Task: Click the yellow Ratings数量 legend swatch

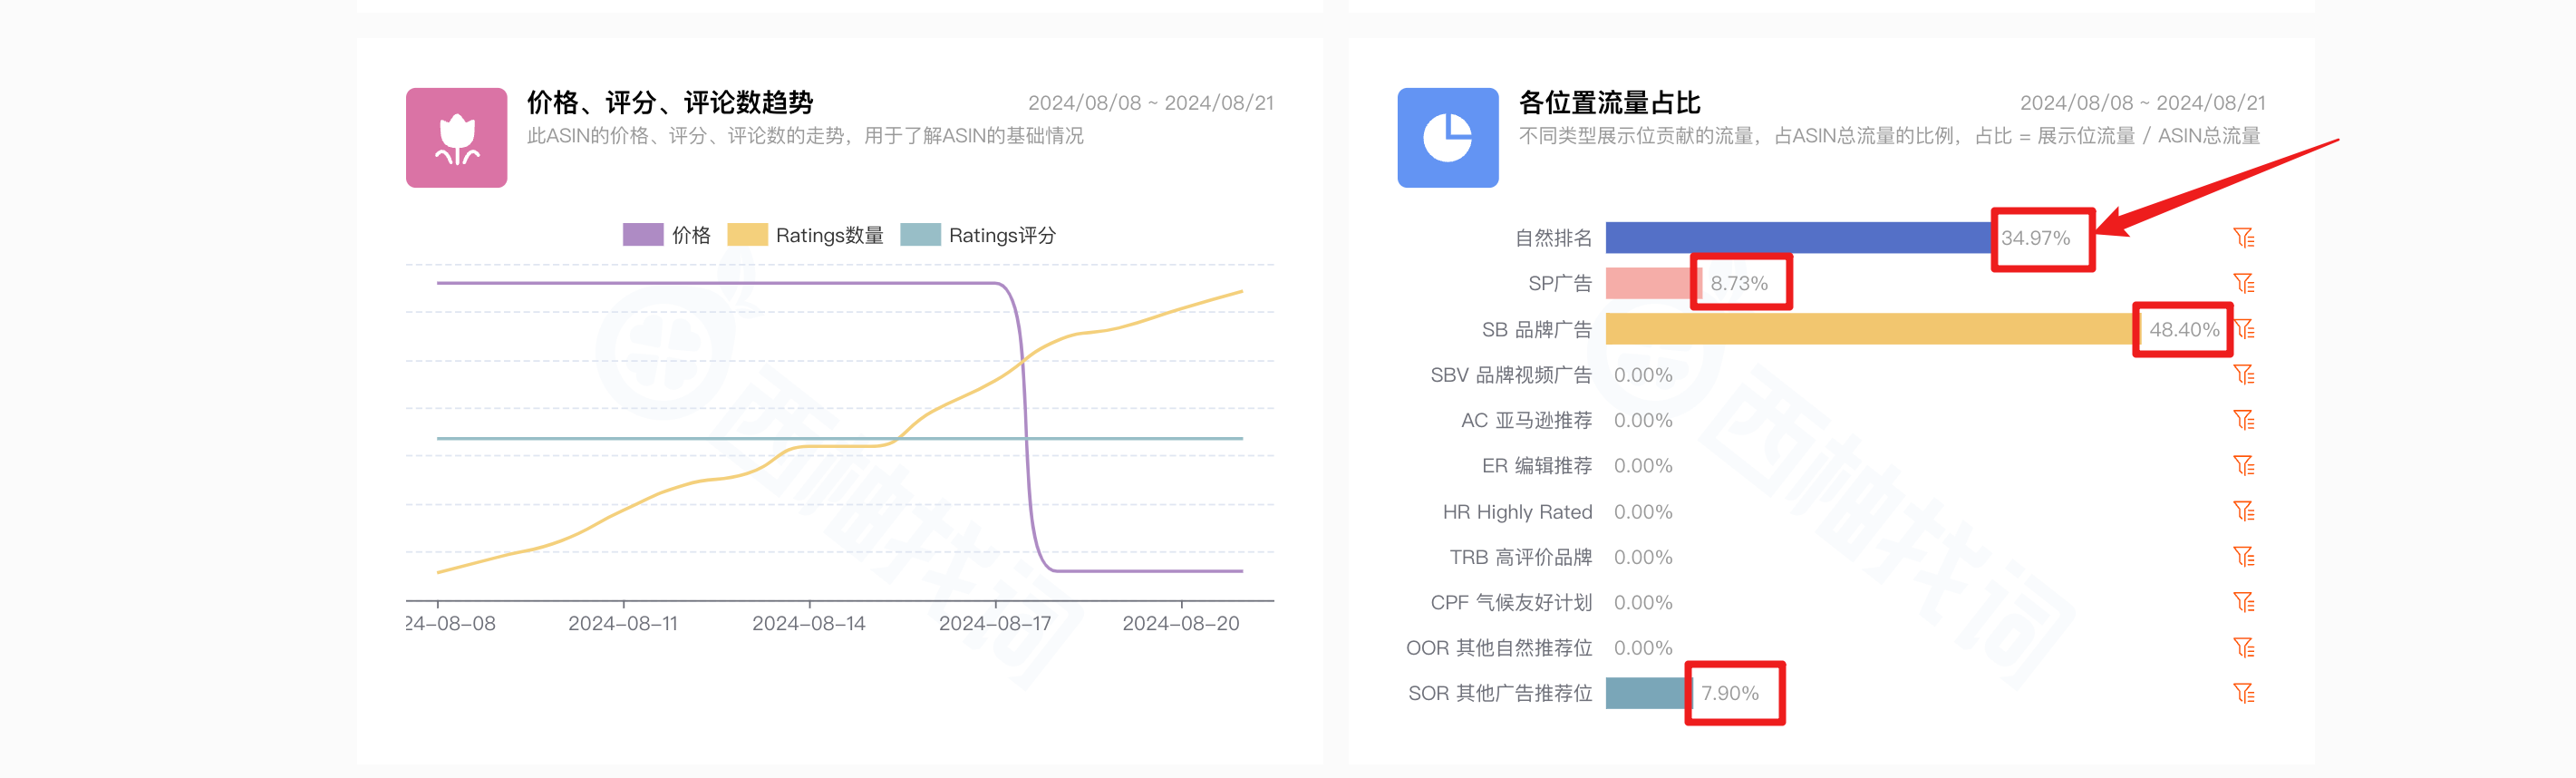Action: 747,235
